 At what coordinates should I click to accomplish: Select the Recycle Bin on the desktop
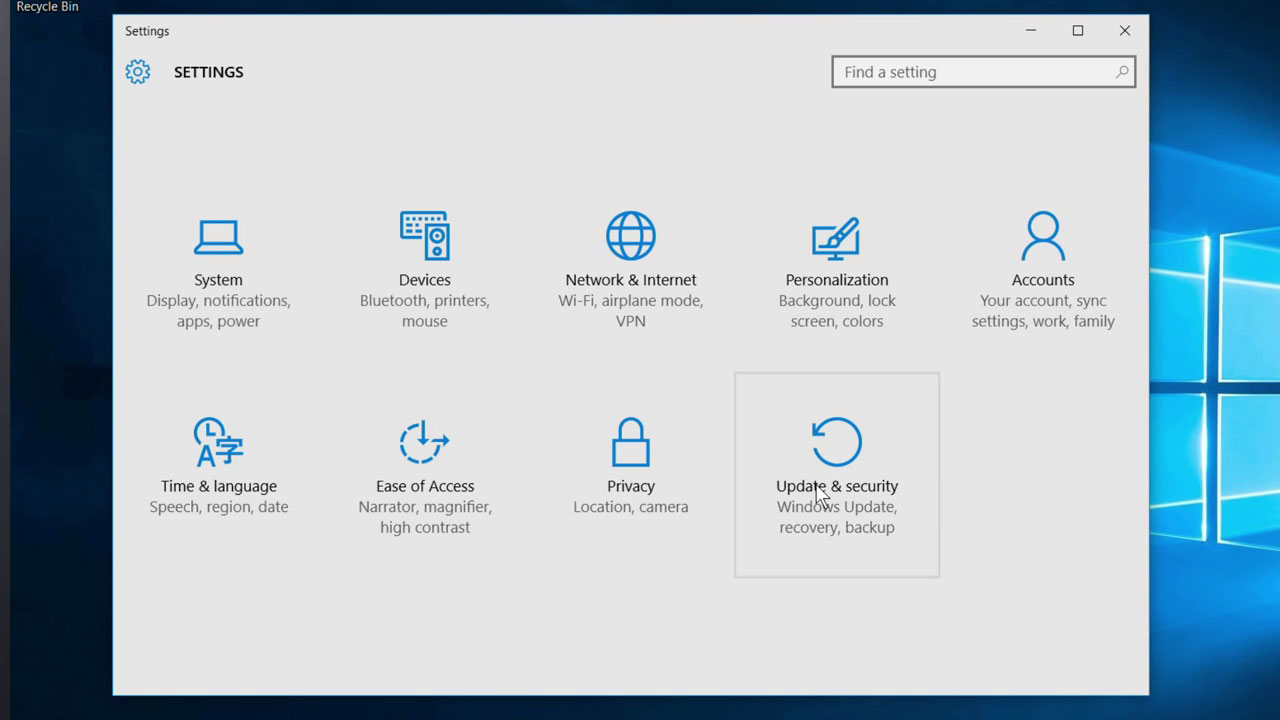[47, 7]
